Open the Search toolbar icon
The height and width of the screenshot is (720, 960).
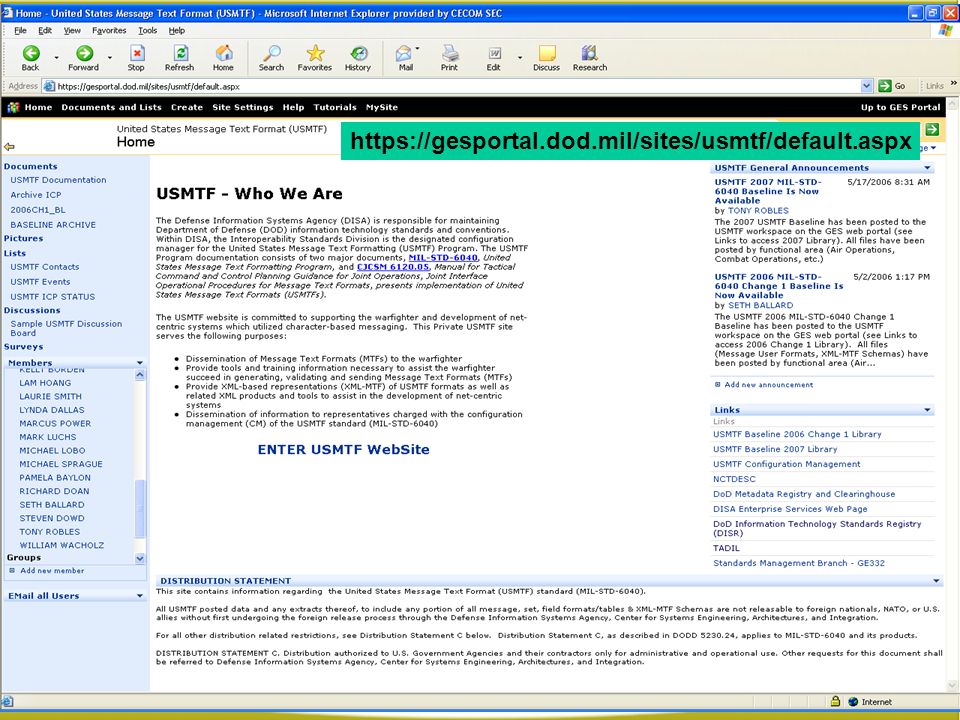point(271,53)
